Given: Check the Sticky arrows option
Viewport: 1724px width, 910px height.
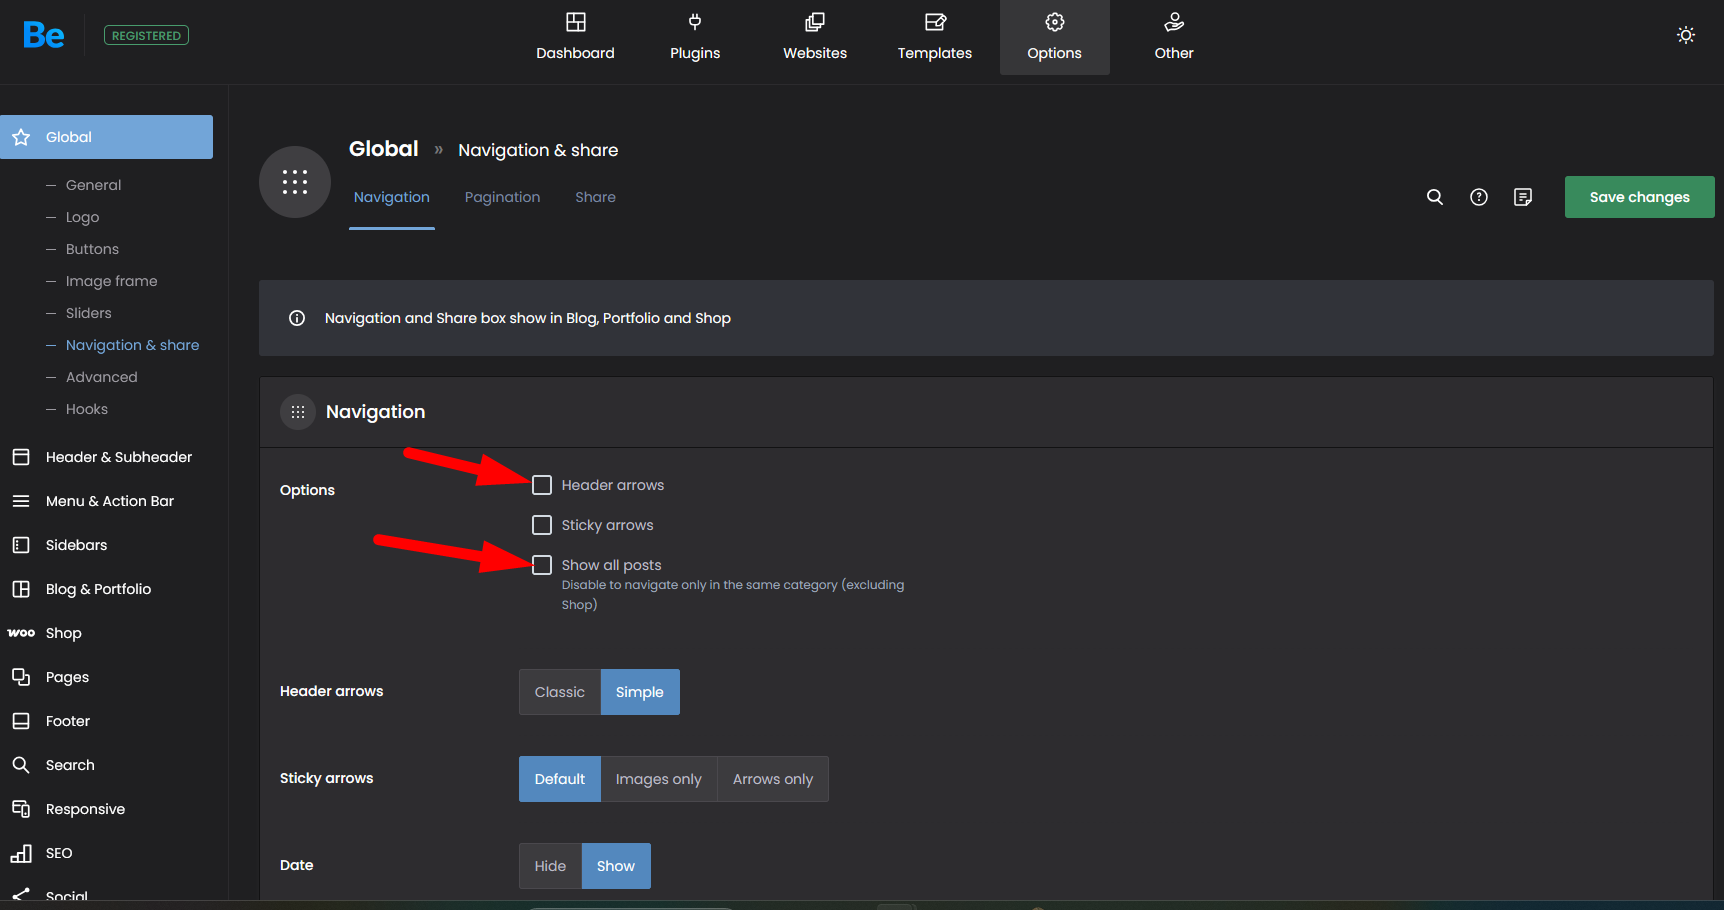Looking at the screenshot, I should point(542,525).
